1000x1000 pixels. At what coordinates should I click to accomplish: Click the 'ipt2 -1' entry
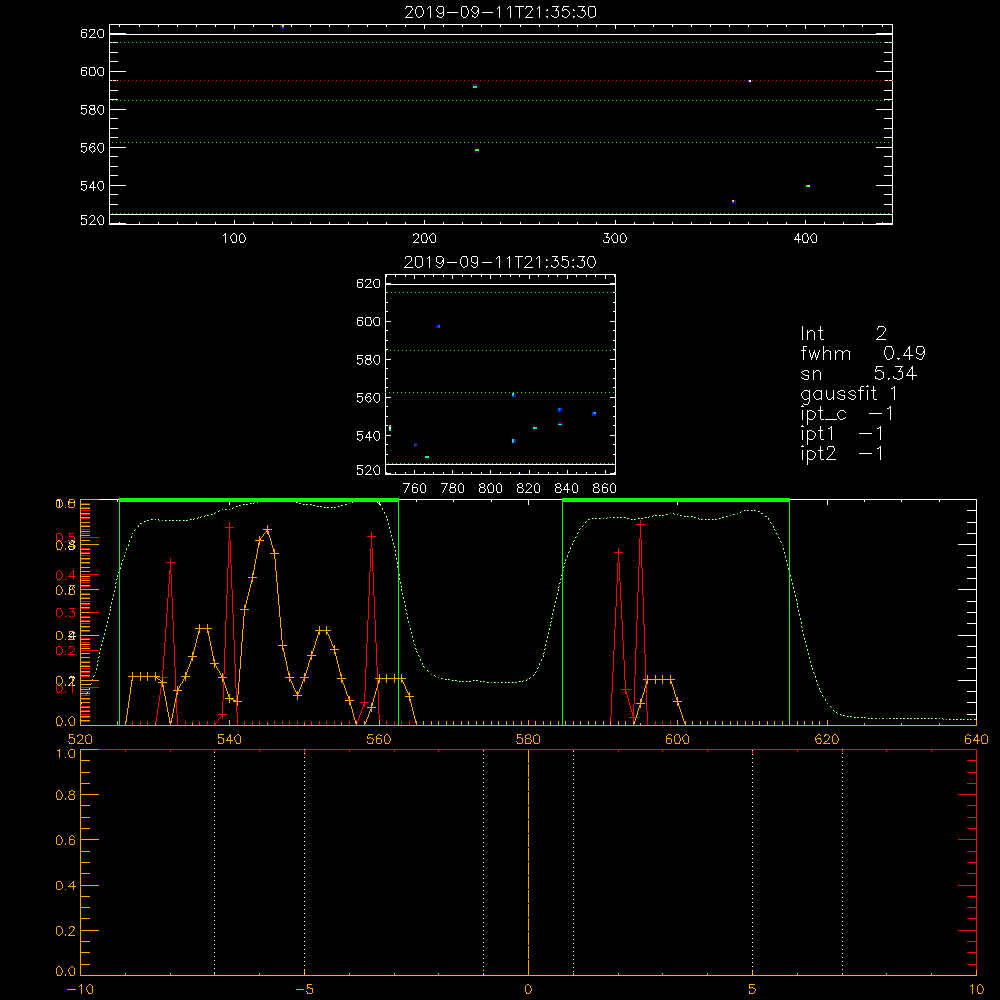(842, 453)
